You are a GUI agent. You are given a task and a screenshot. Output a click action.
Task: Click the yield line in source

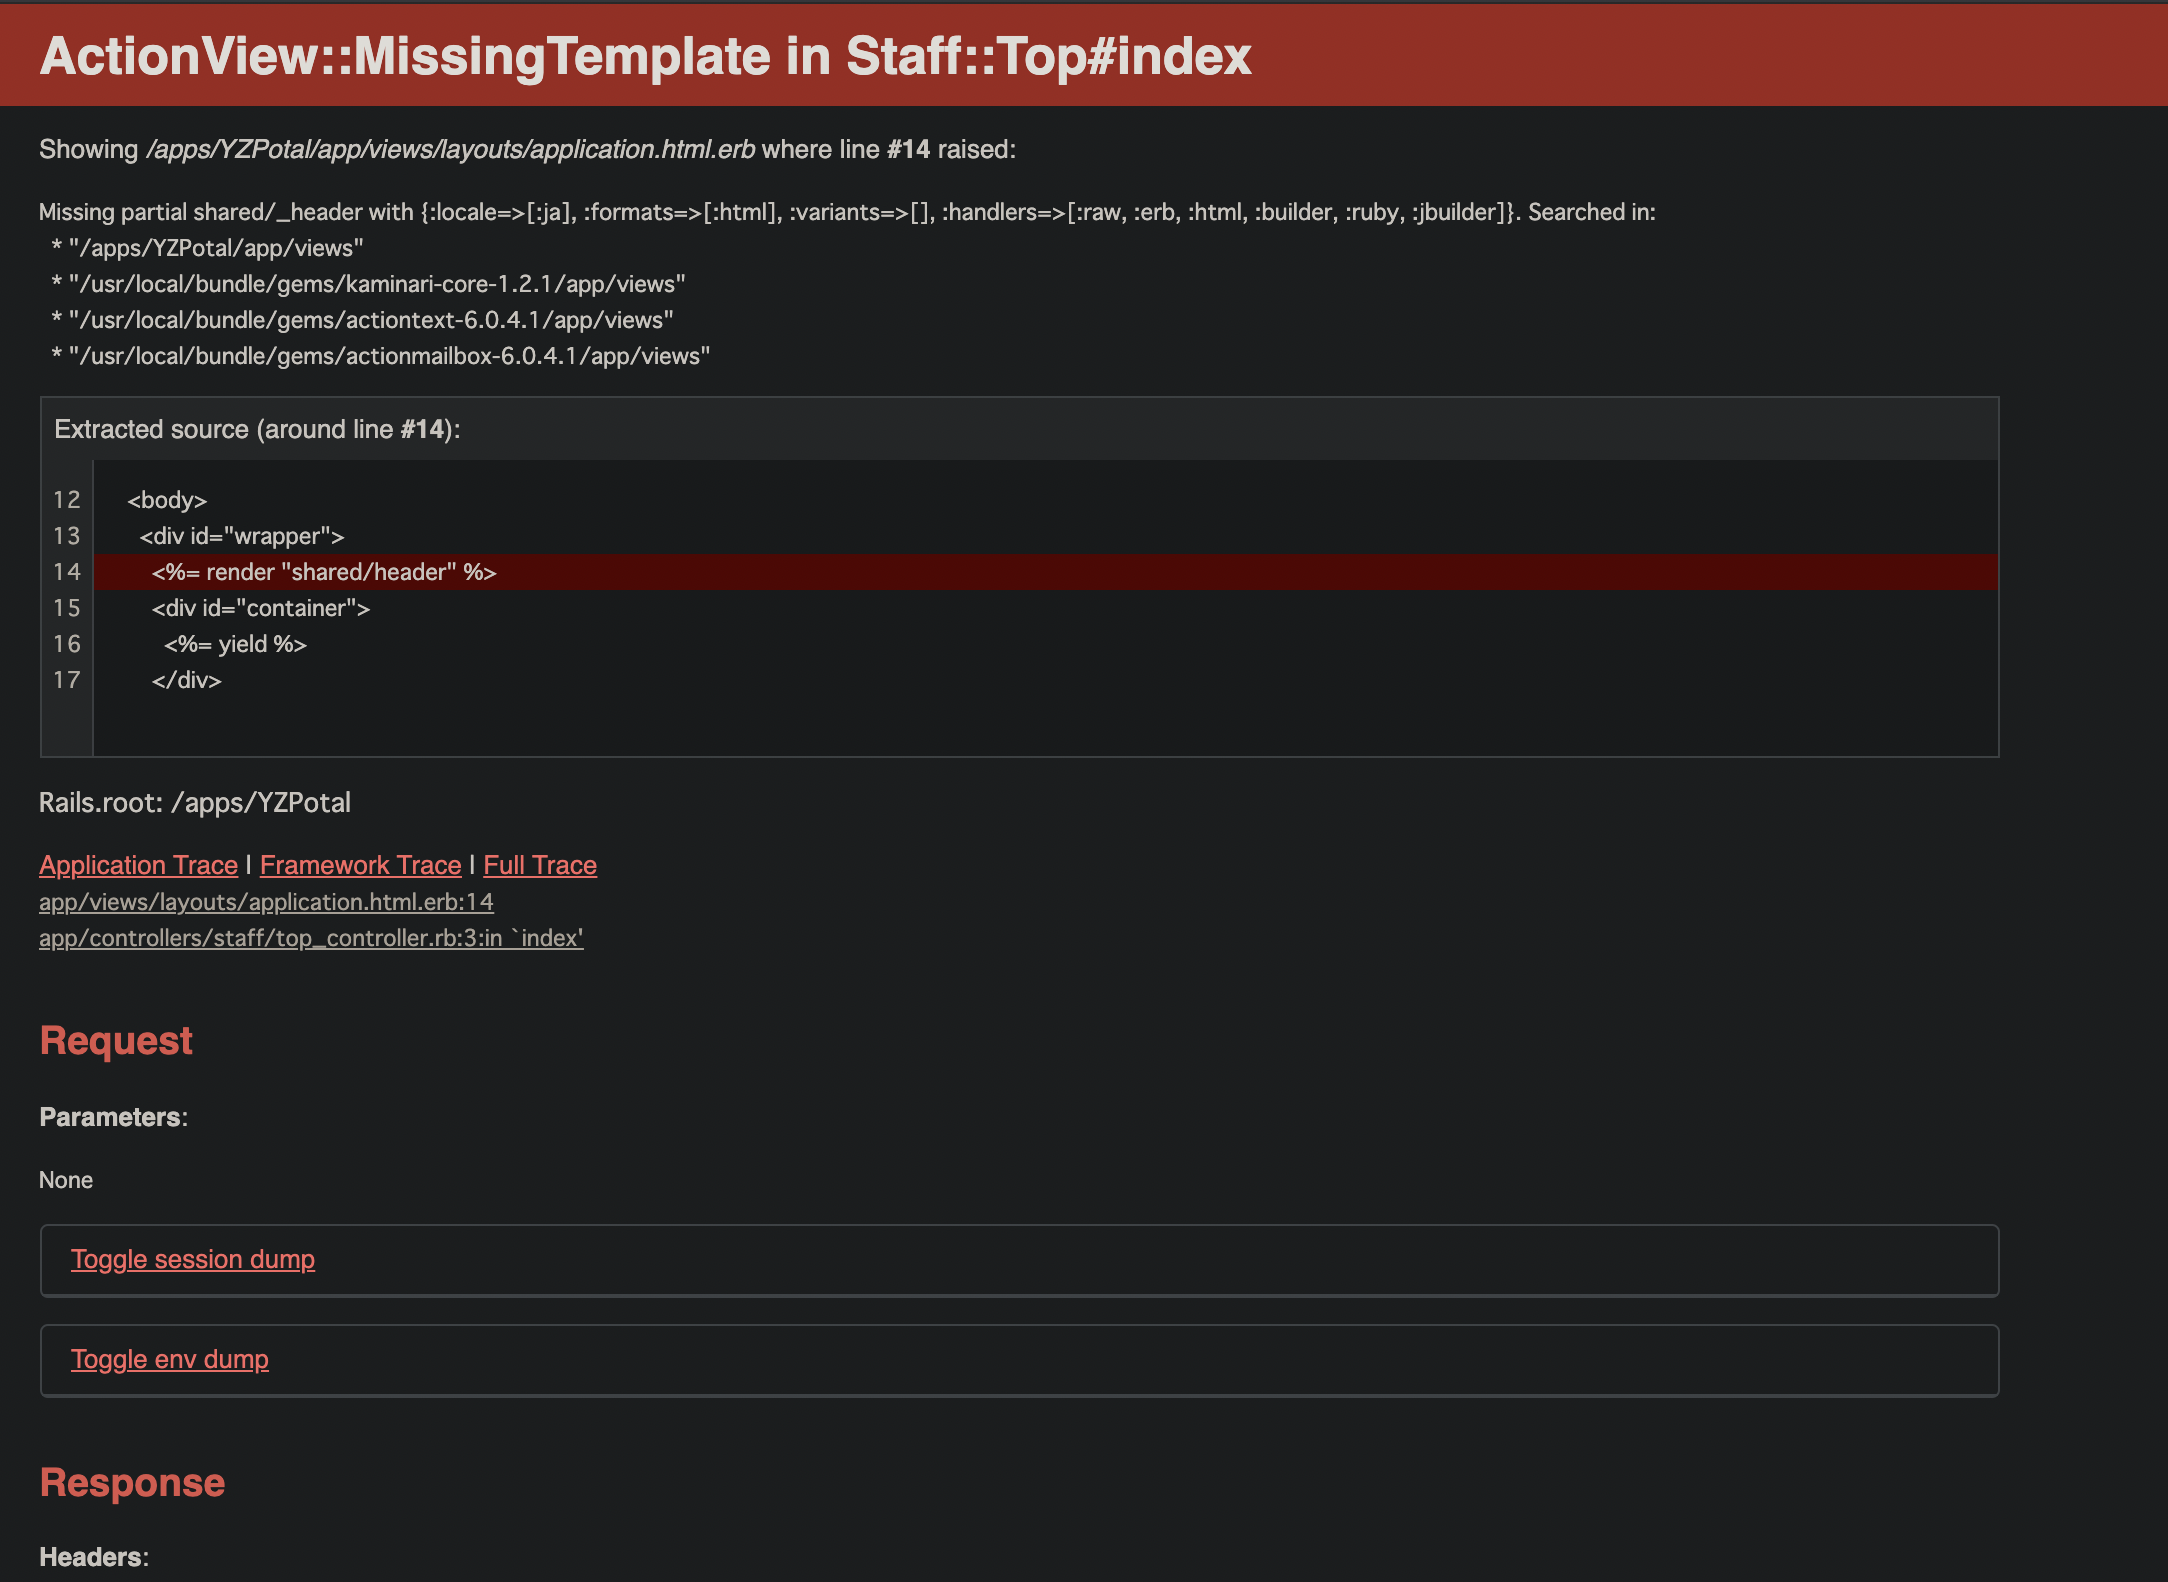click(x=235, y=644)
